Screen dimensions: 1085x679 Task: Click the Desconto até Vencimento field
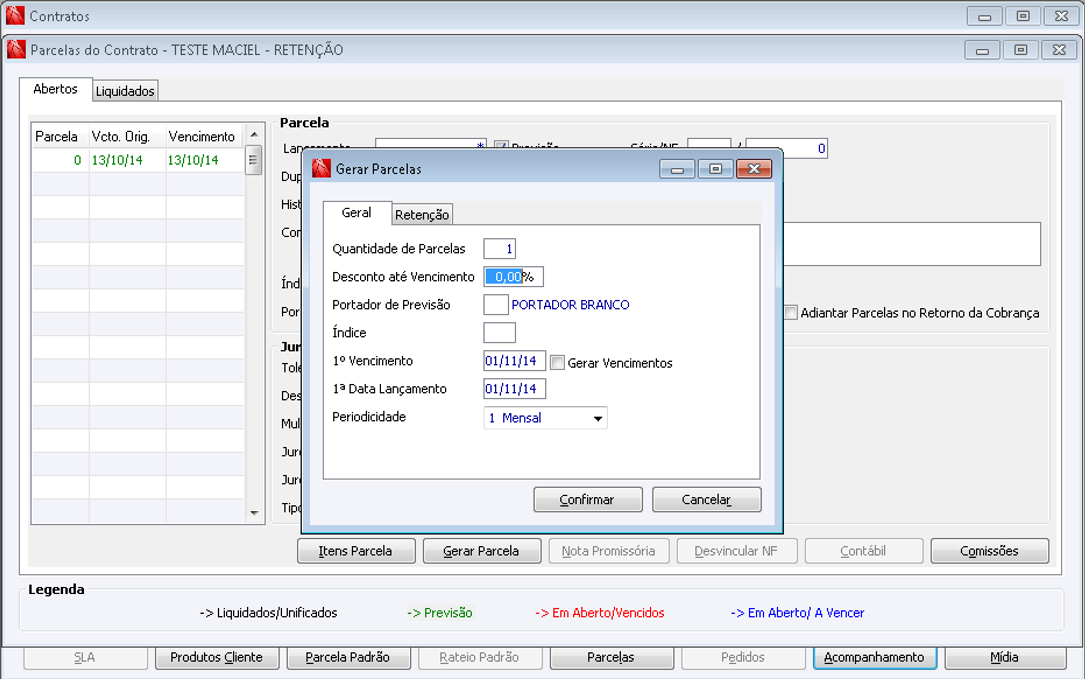tap(513, 277)
